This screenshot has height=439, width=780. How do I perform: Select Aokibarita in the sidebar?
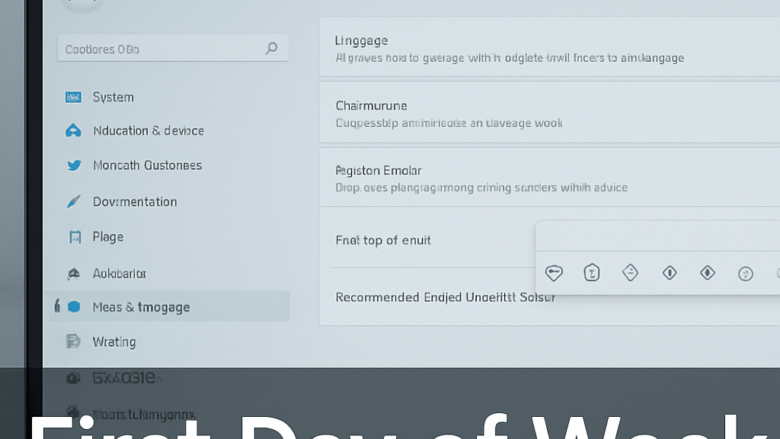pos(119,273)
